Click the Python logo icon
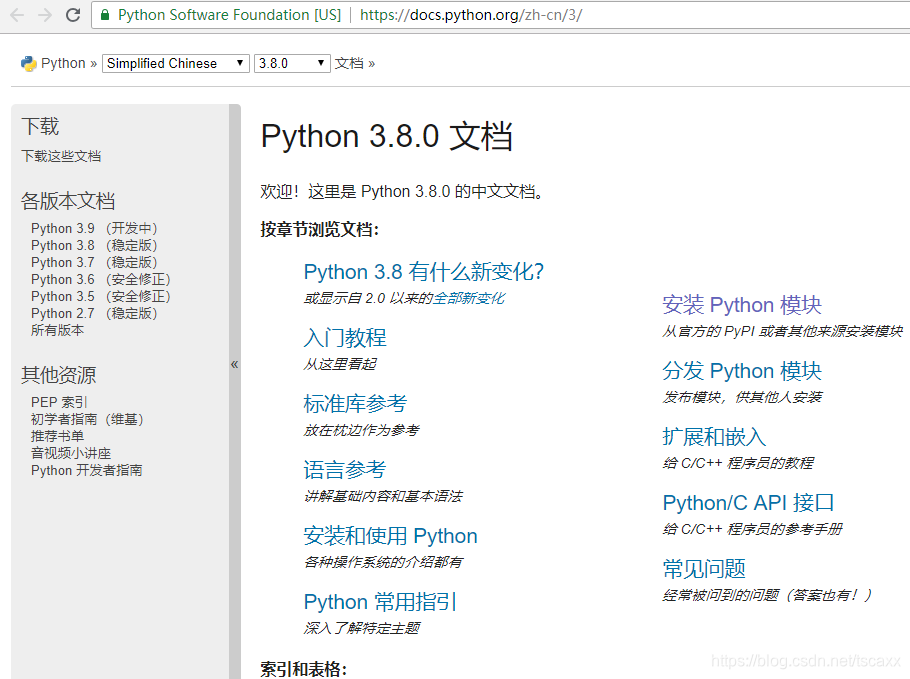This screenshot has height=679, width=910. pos(28,63)
